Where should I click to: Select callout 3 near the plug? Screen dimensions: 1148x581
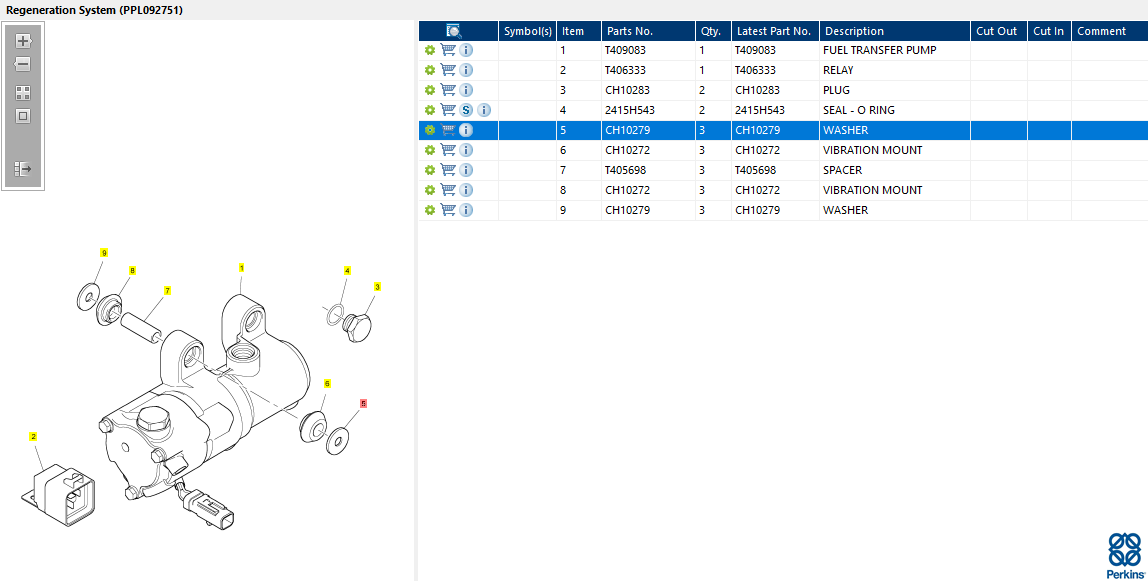(x=378, y=287)
